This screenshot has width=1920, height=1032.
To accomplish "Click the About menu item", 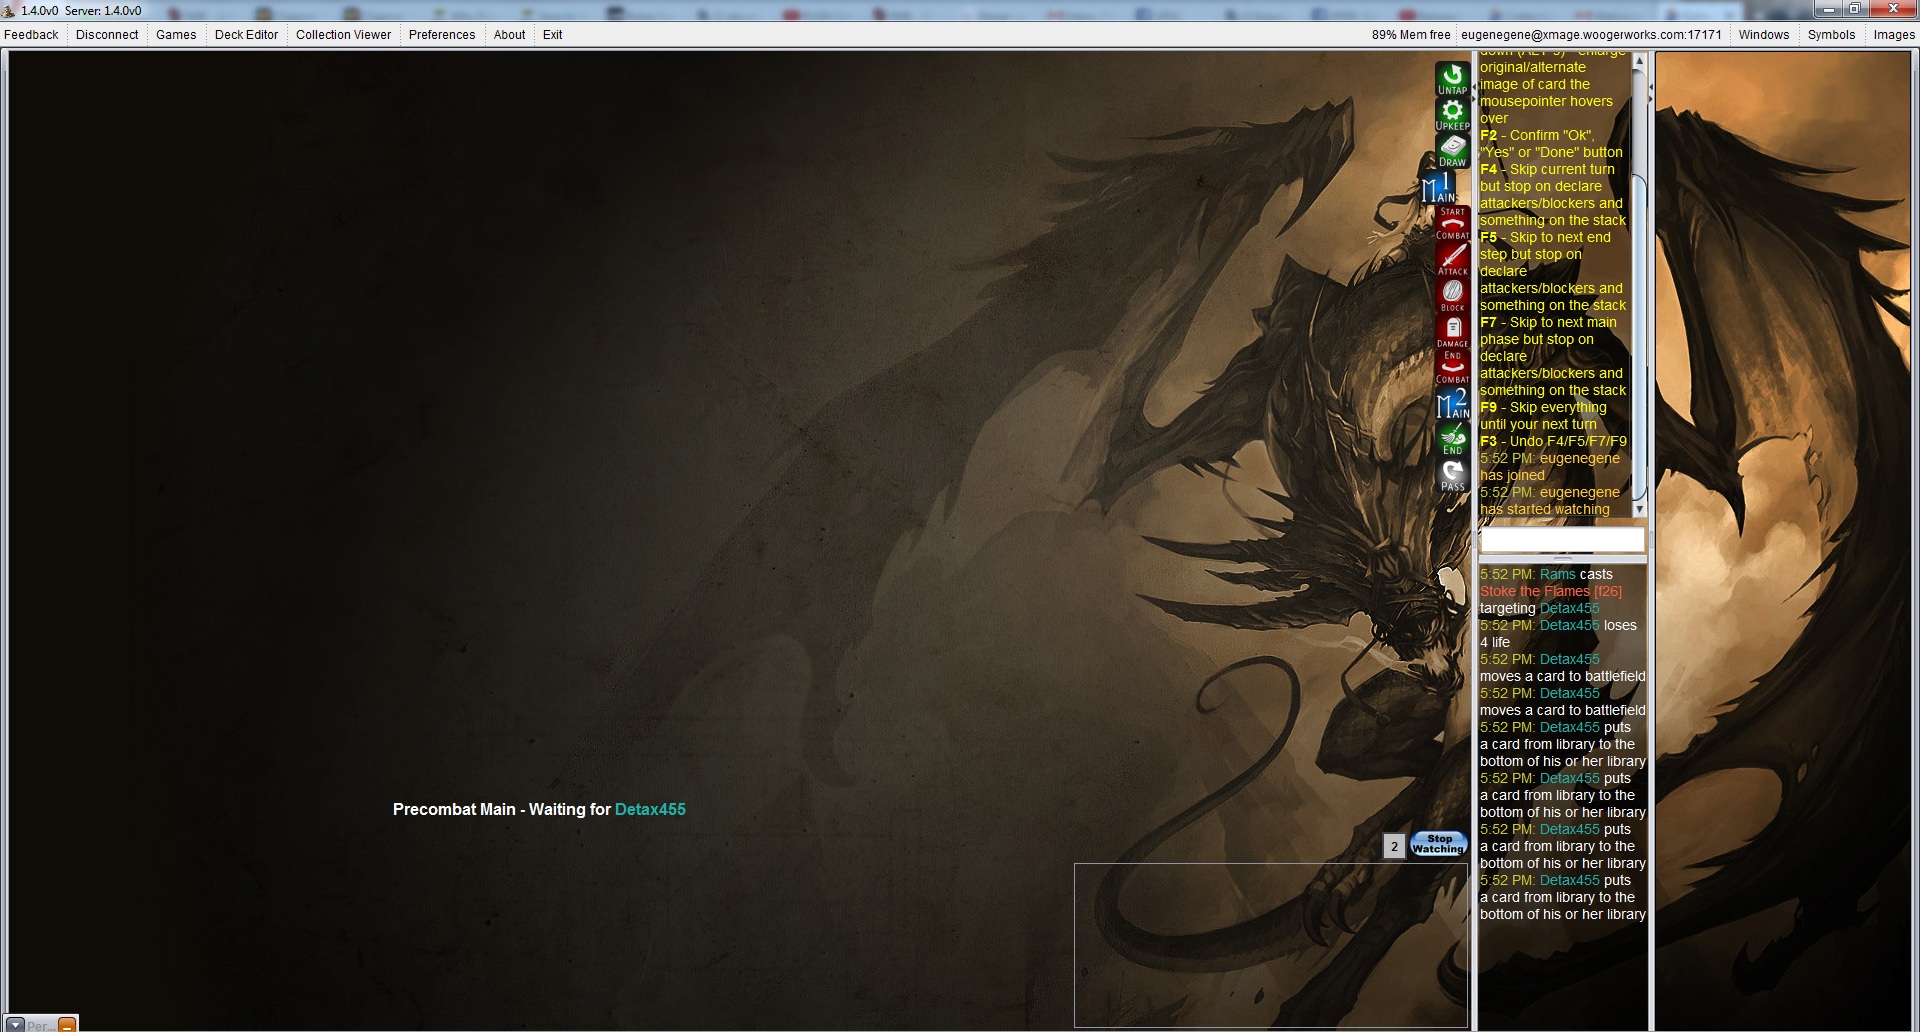I will [x=509, y=35].
